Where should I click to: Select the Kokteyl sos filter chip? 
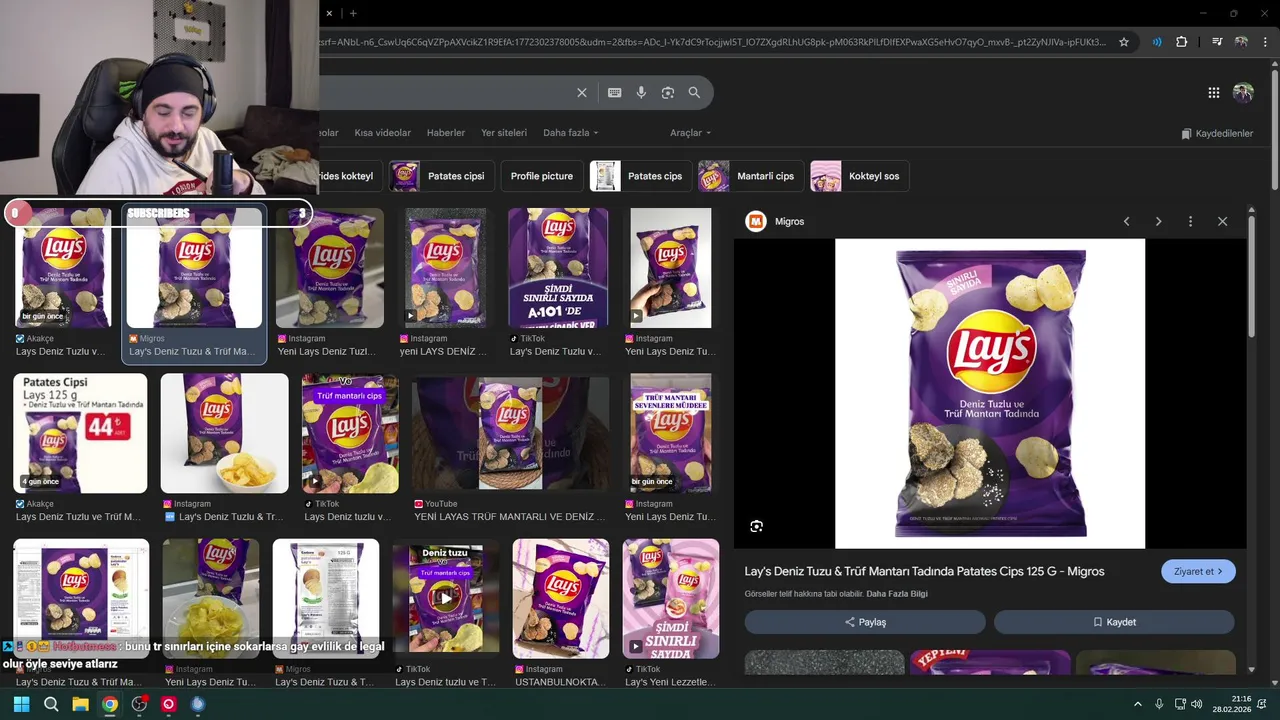coord(859,176)
